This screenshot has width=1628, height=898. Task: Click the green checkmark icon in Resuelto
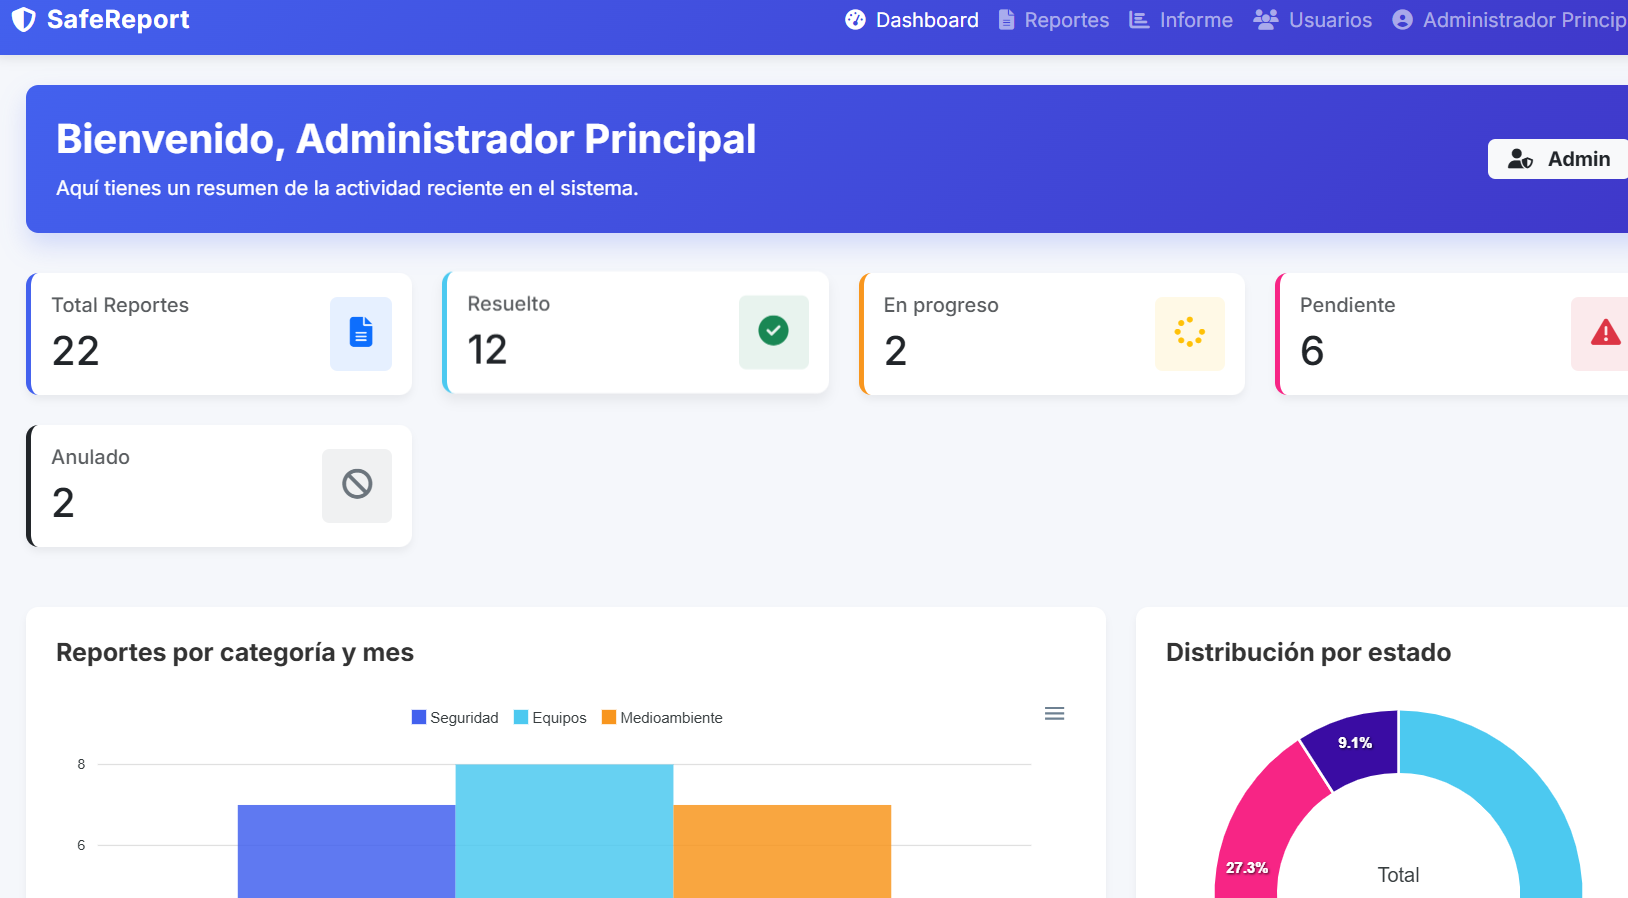773,331
